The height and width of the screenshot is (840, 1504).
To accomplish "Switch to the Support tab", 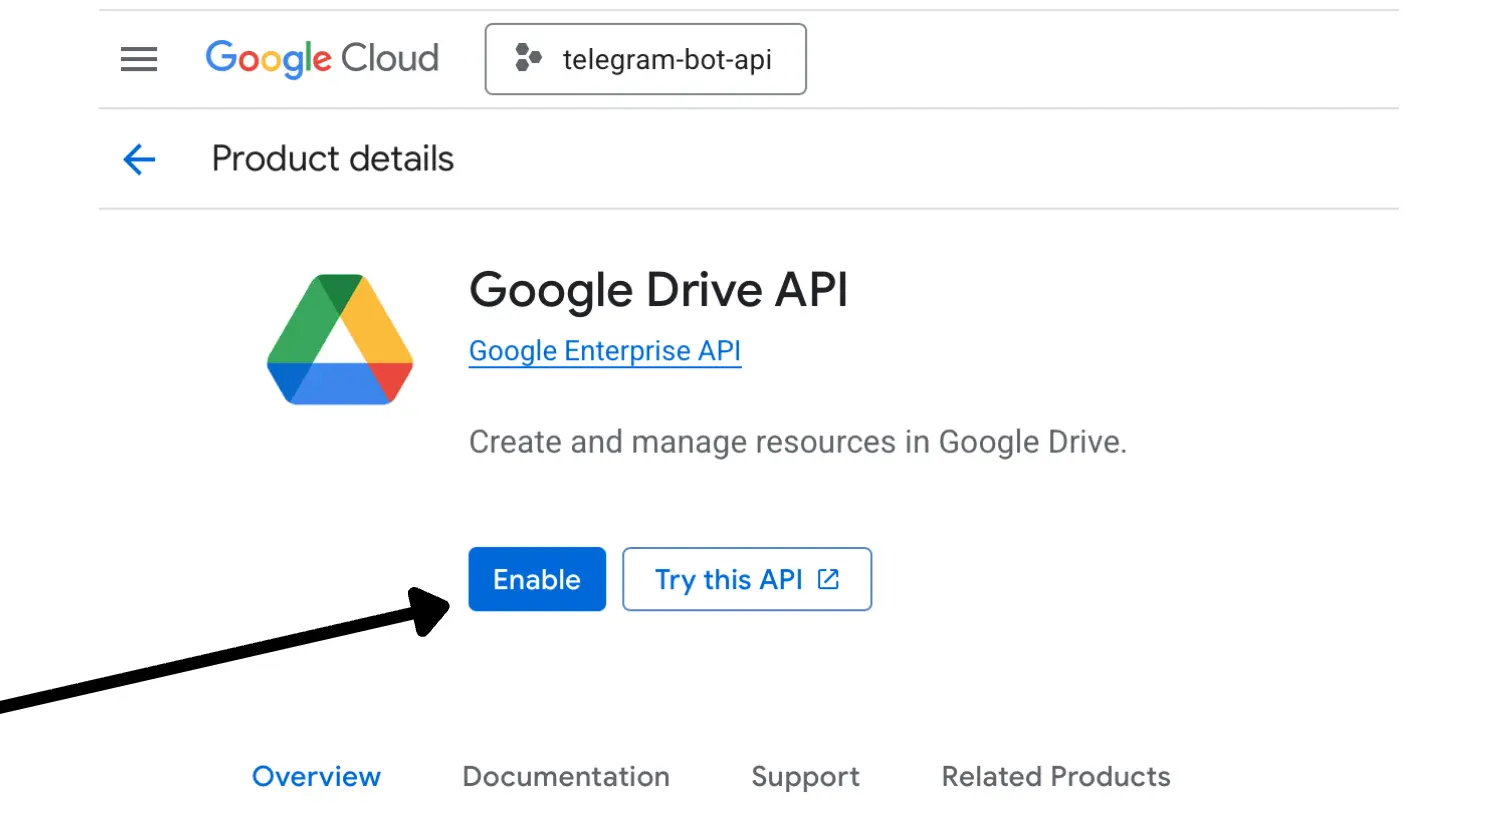I will click(x=805, y=776).
